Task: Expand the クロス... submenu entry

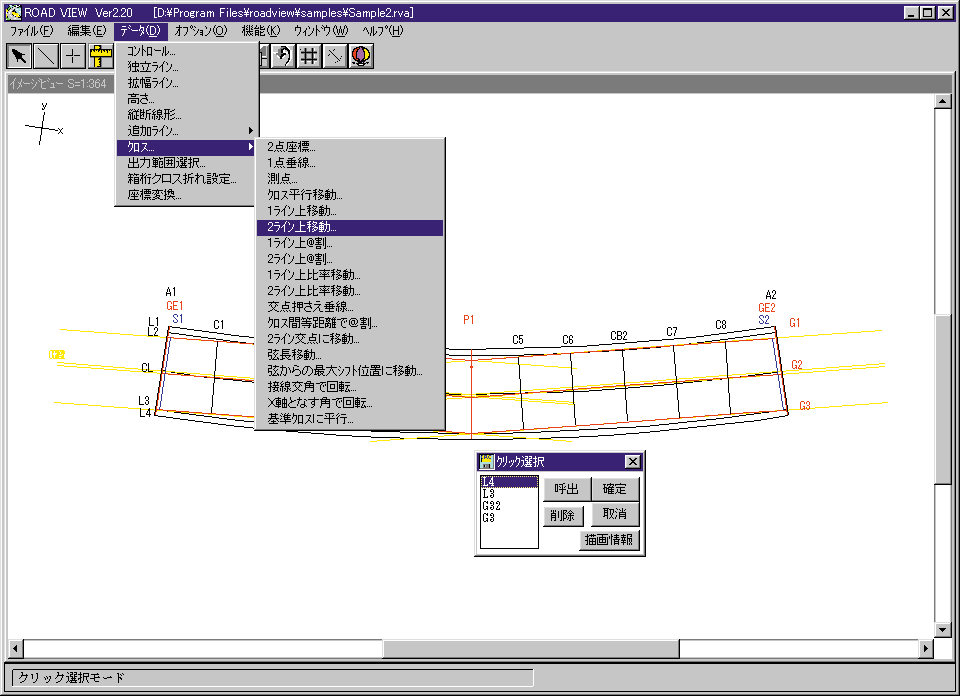Action: click(x=186, y=147)
